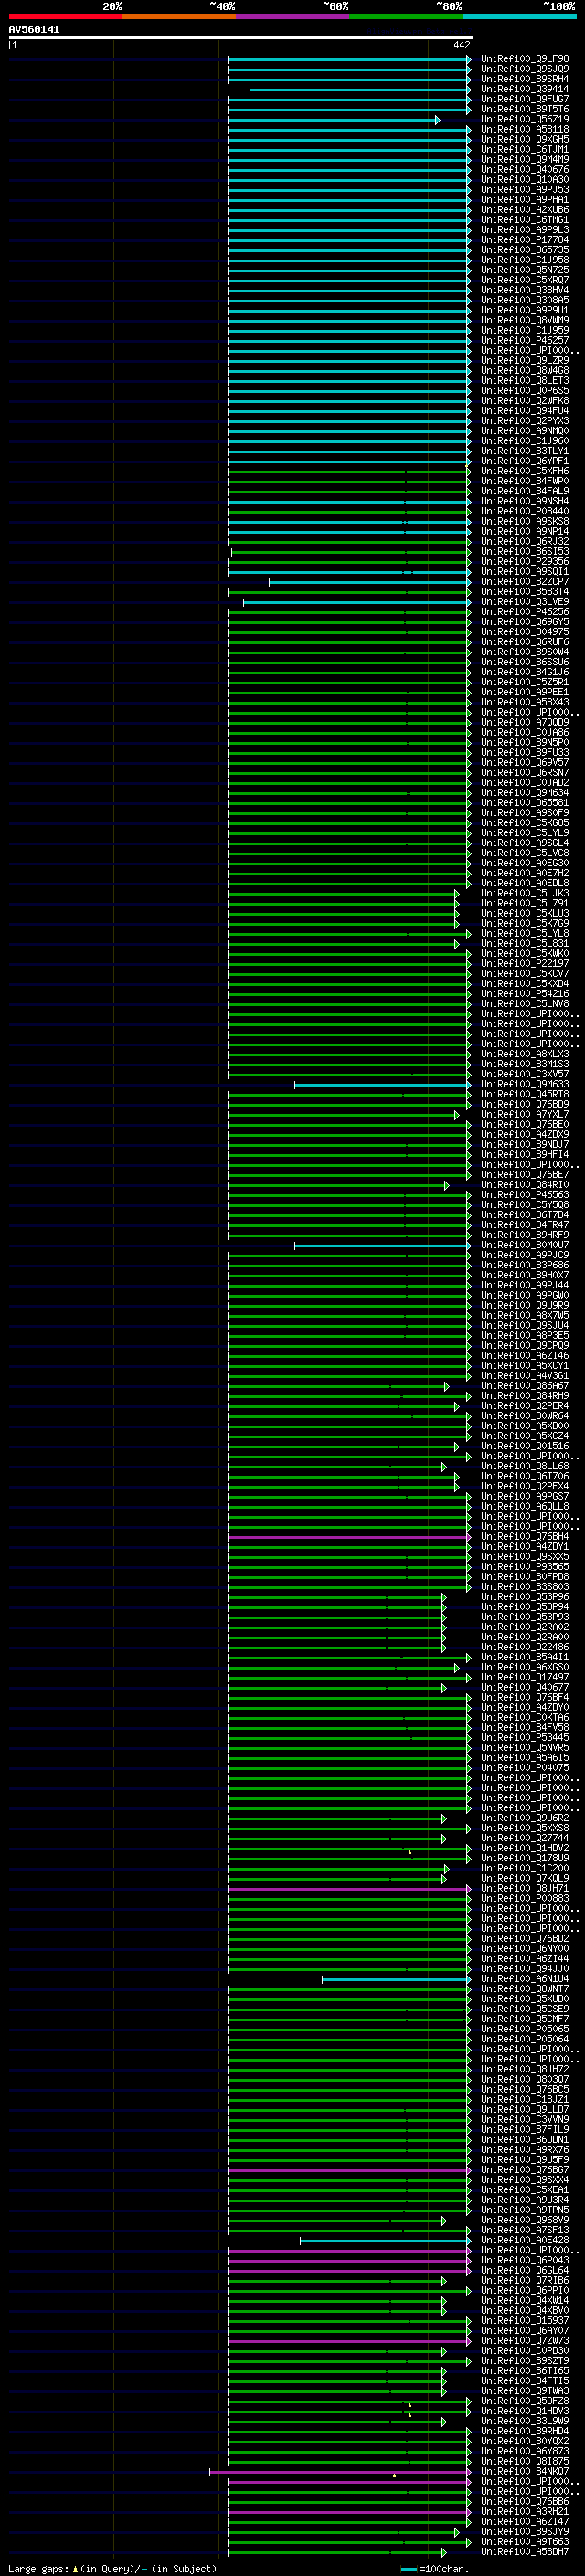Click label UniRef100_A7QQD9

[x=525, y=722]
